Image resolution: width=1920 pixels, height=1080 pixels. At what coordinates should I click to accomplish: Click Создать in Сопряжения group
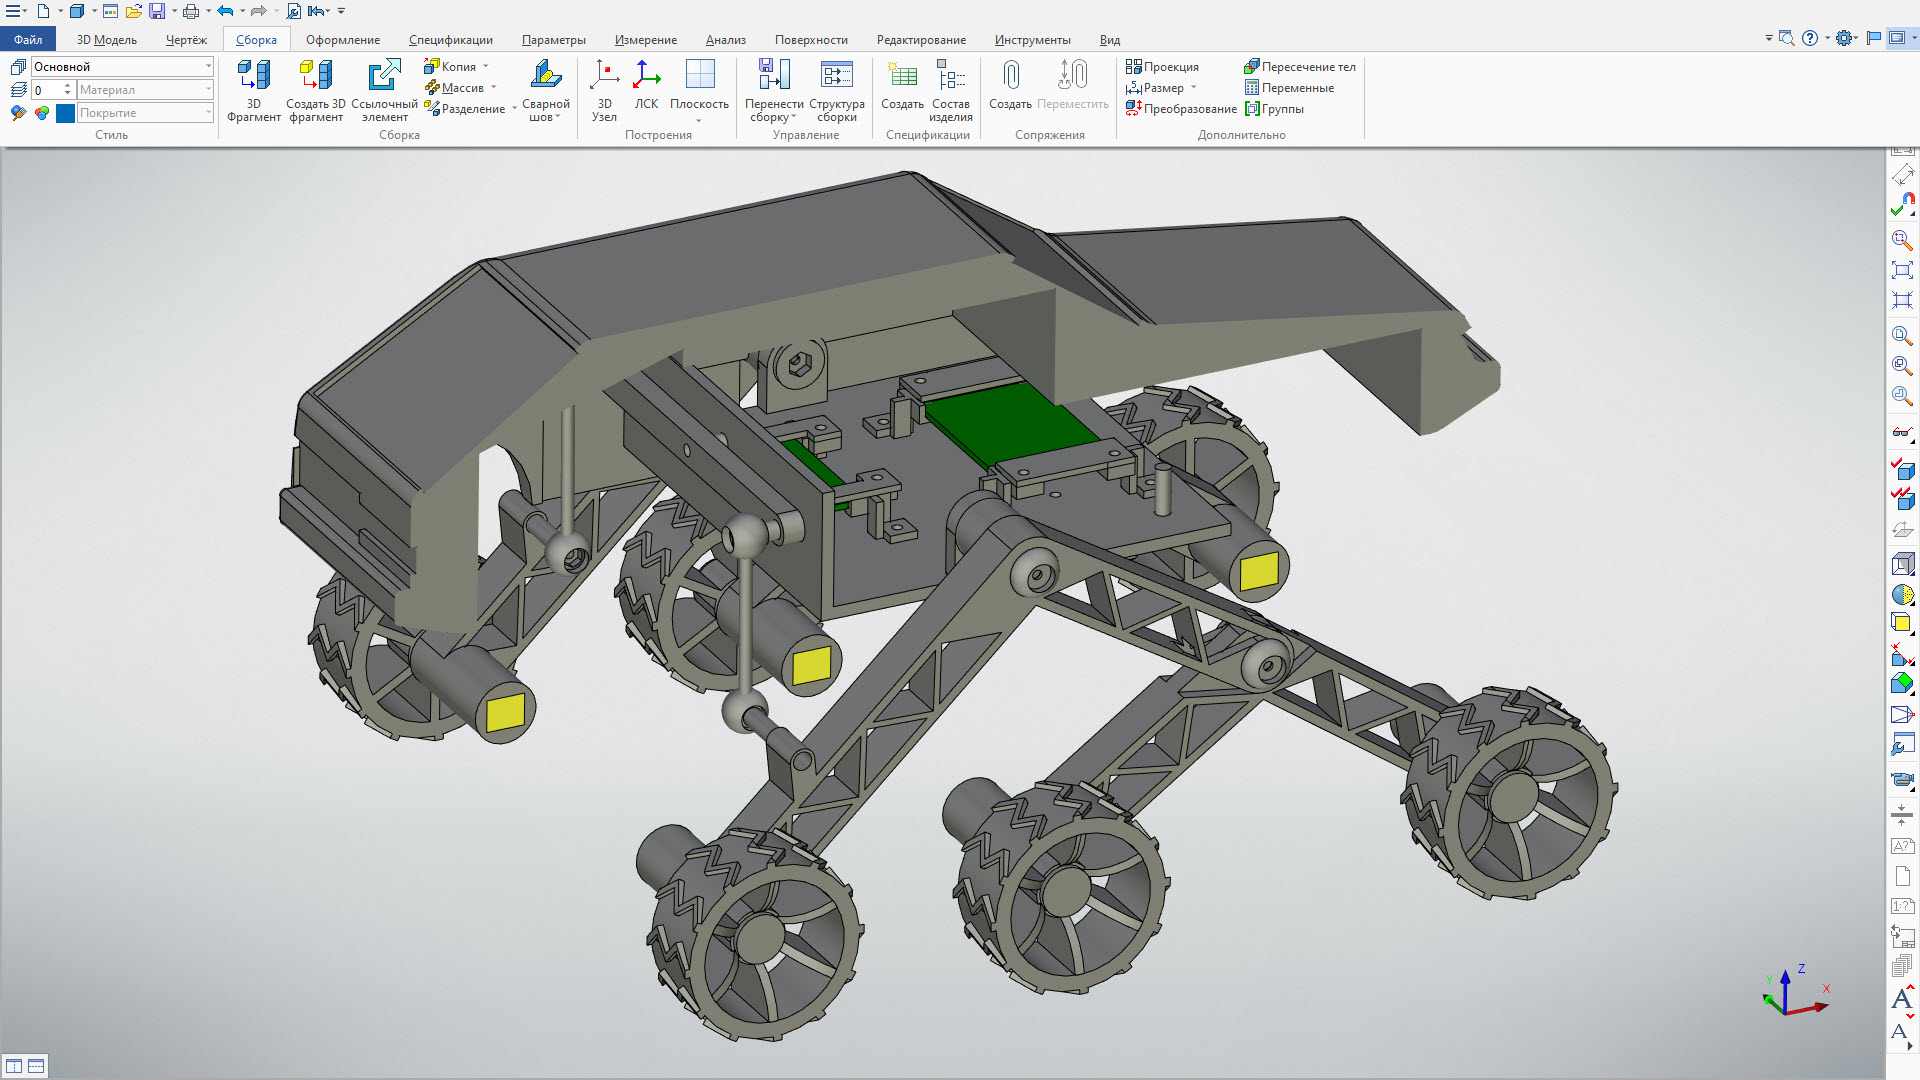[x=1010, y=85]
